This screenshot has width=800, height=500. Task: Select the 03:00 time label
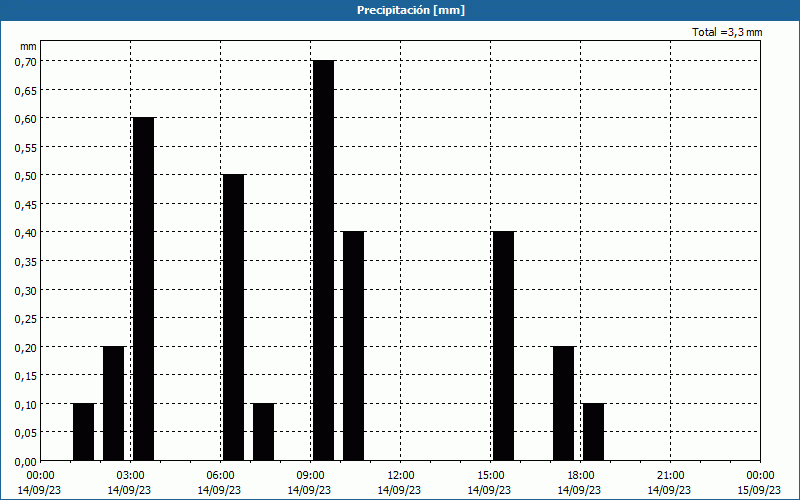point(130,476)
